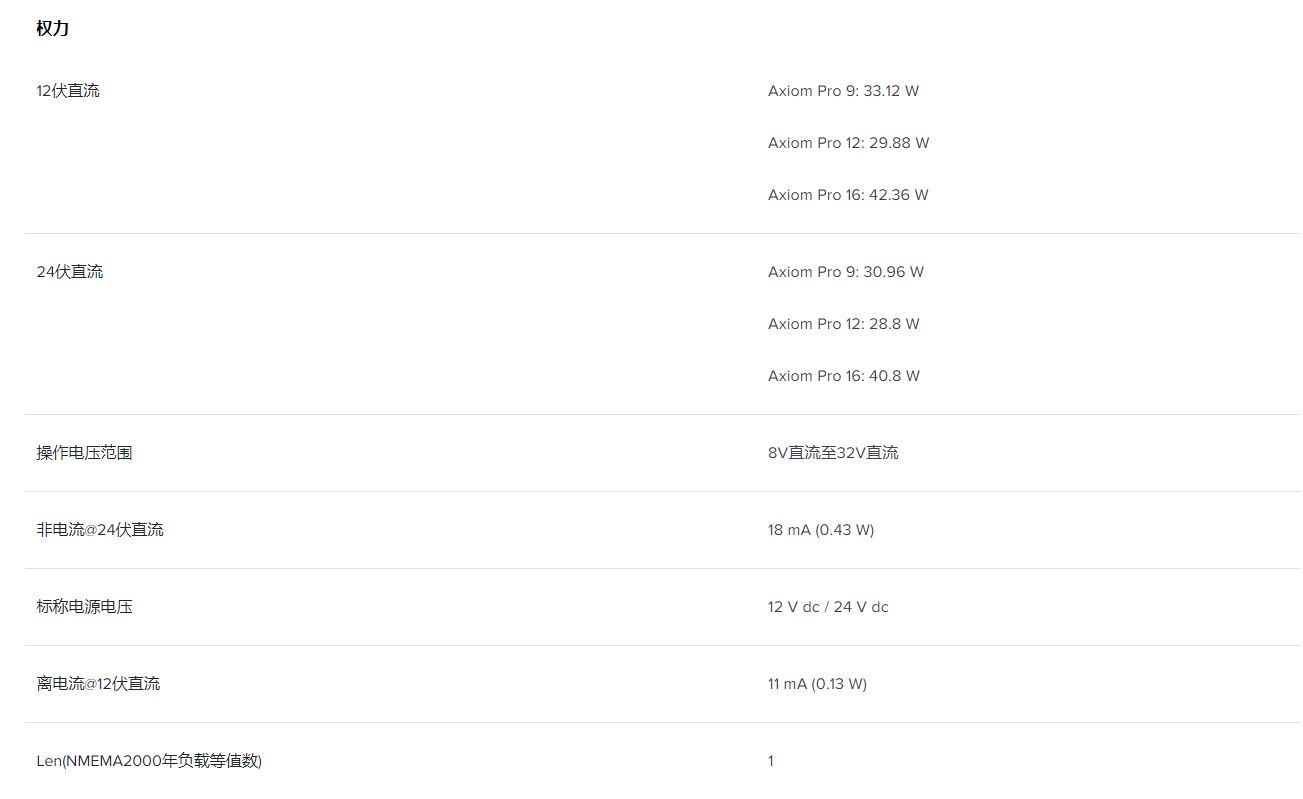The width and height of the screenshot is (1303, 799).
Task: Click the 权力 section heading
Action: coord(53,28)
